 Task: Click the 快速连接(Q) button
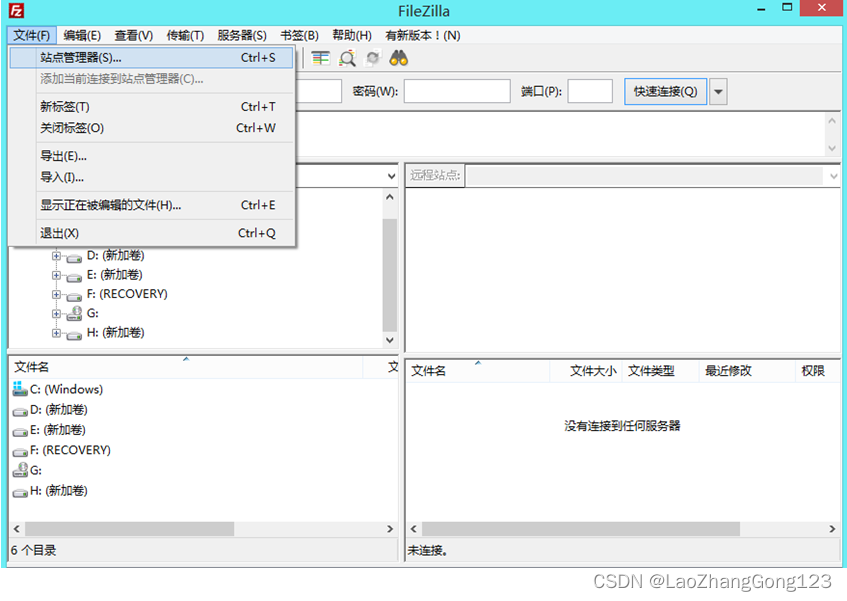coord(666,92)
